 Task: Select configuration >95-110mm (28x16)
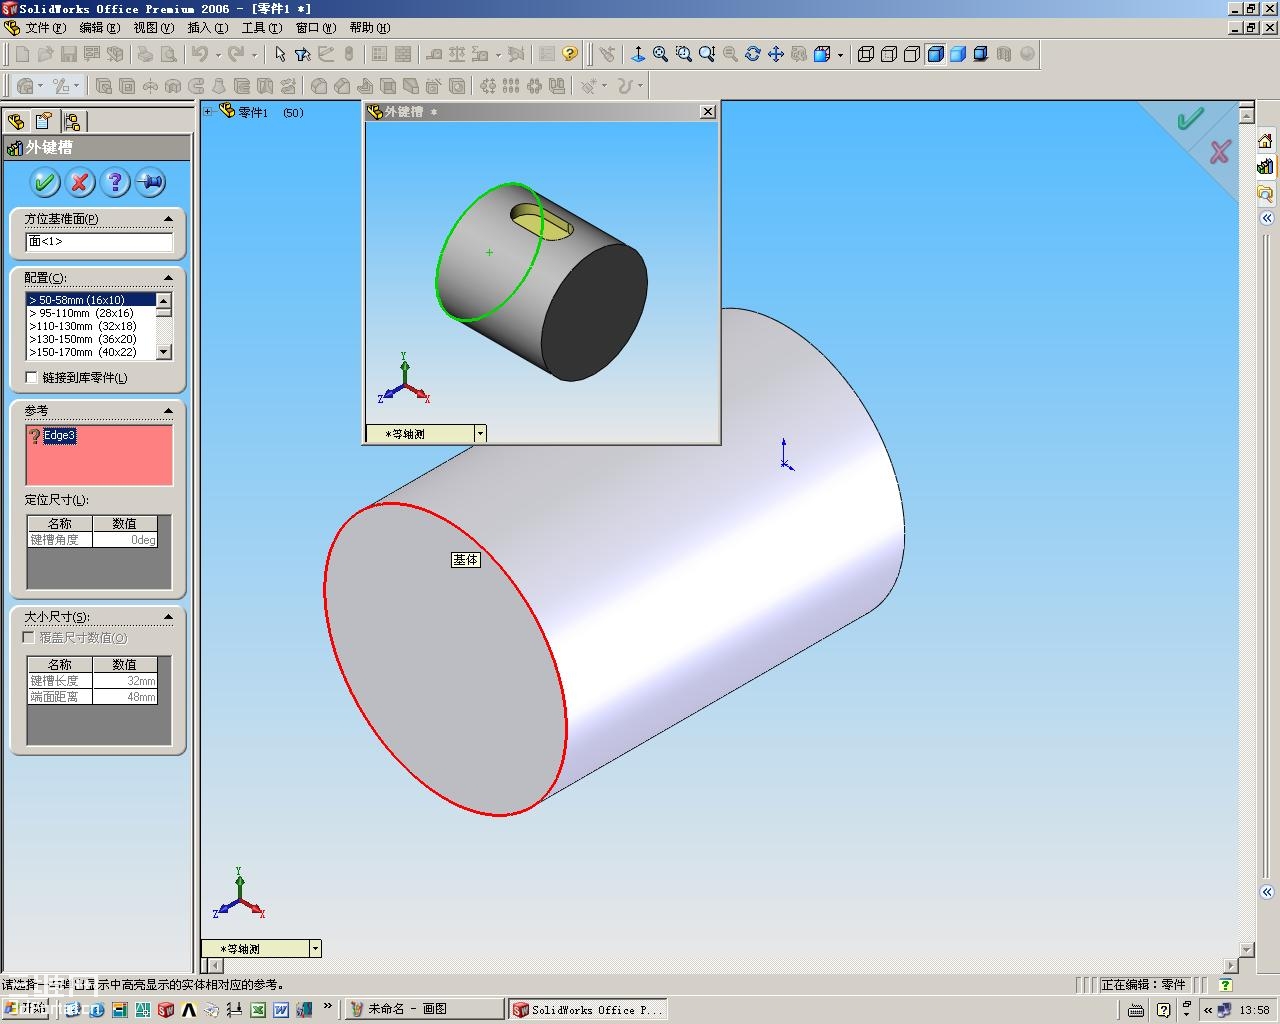[91, 313]
